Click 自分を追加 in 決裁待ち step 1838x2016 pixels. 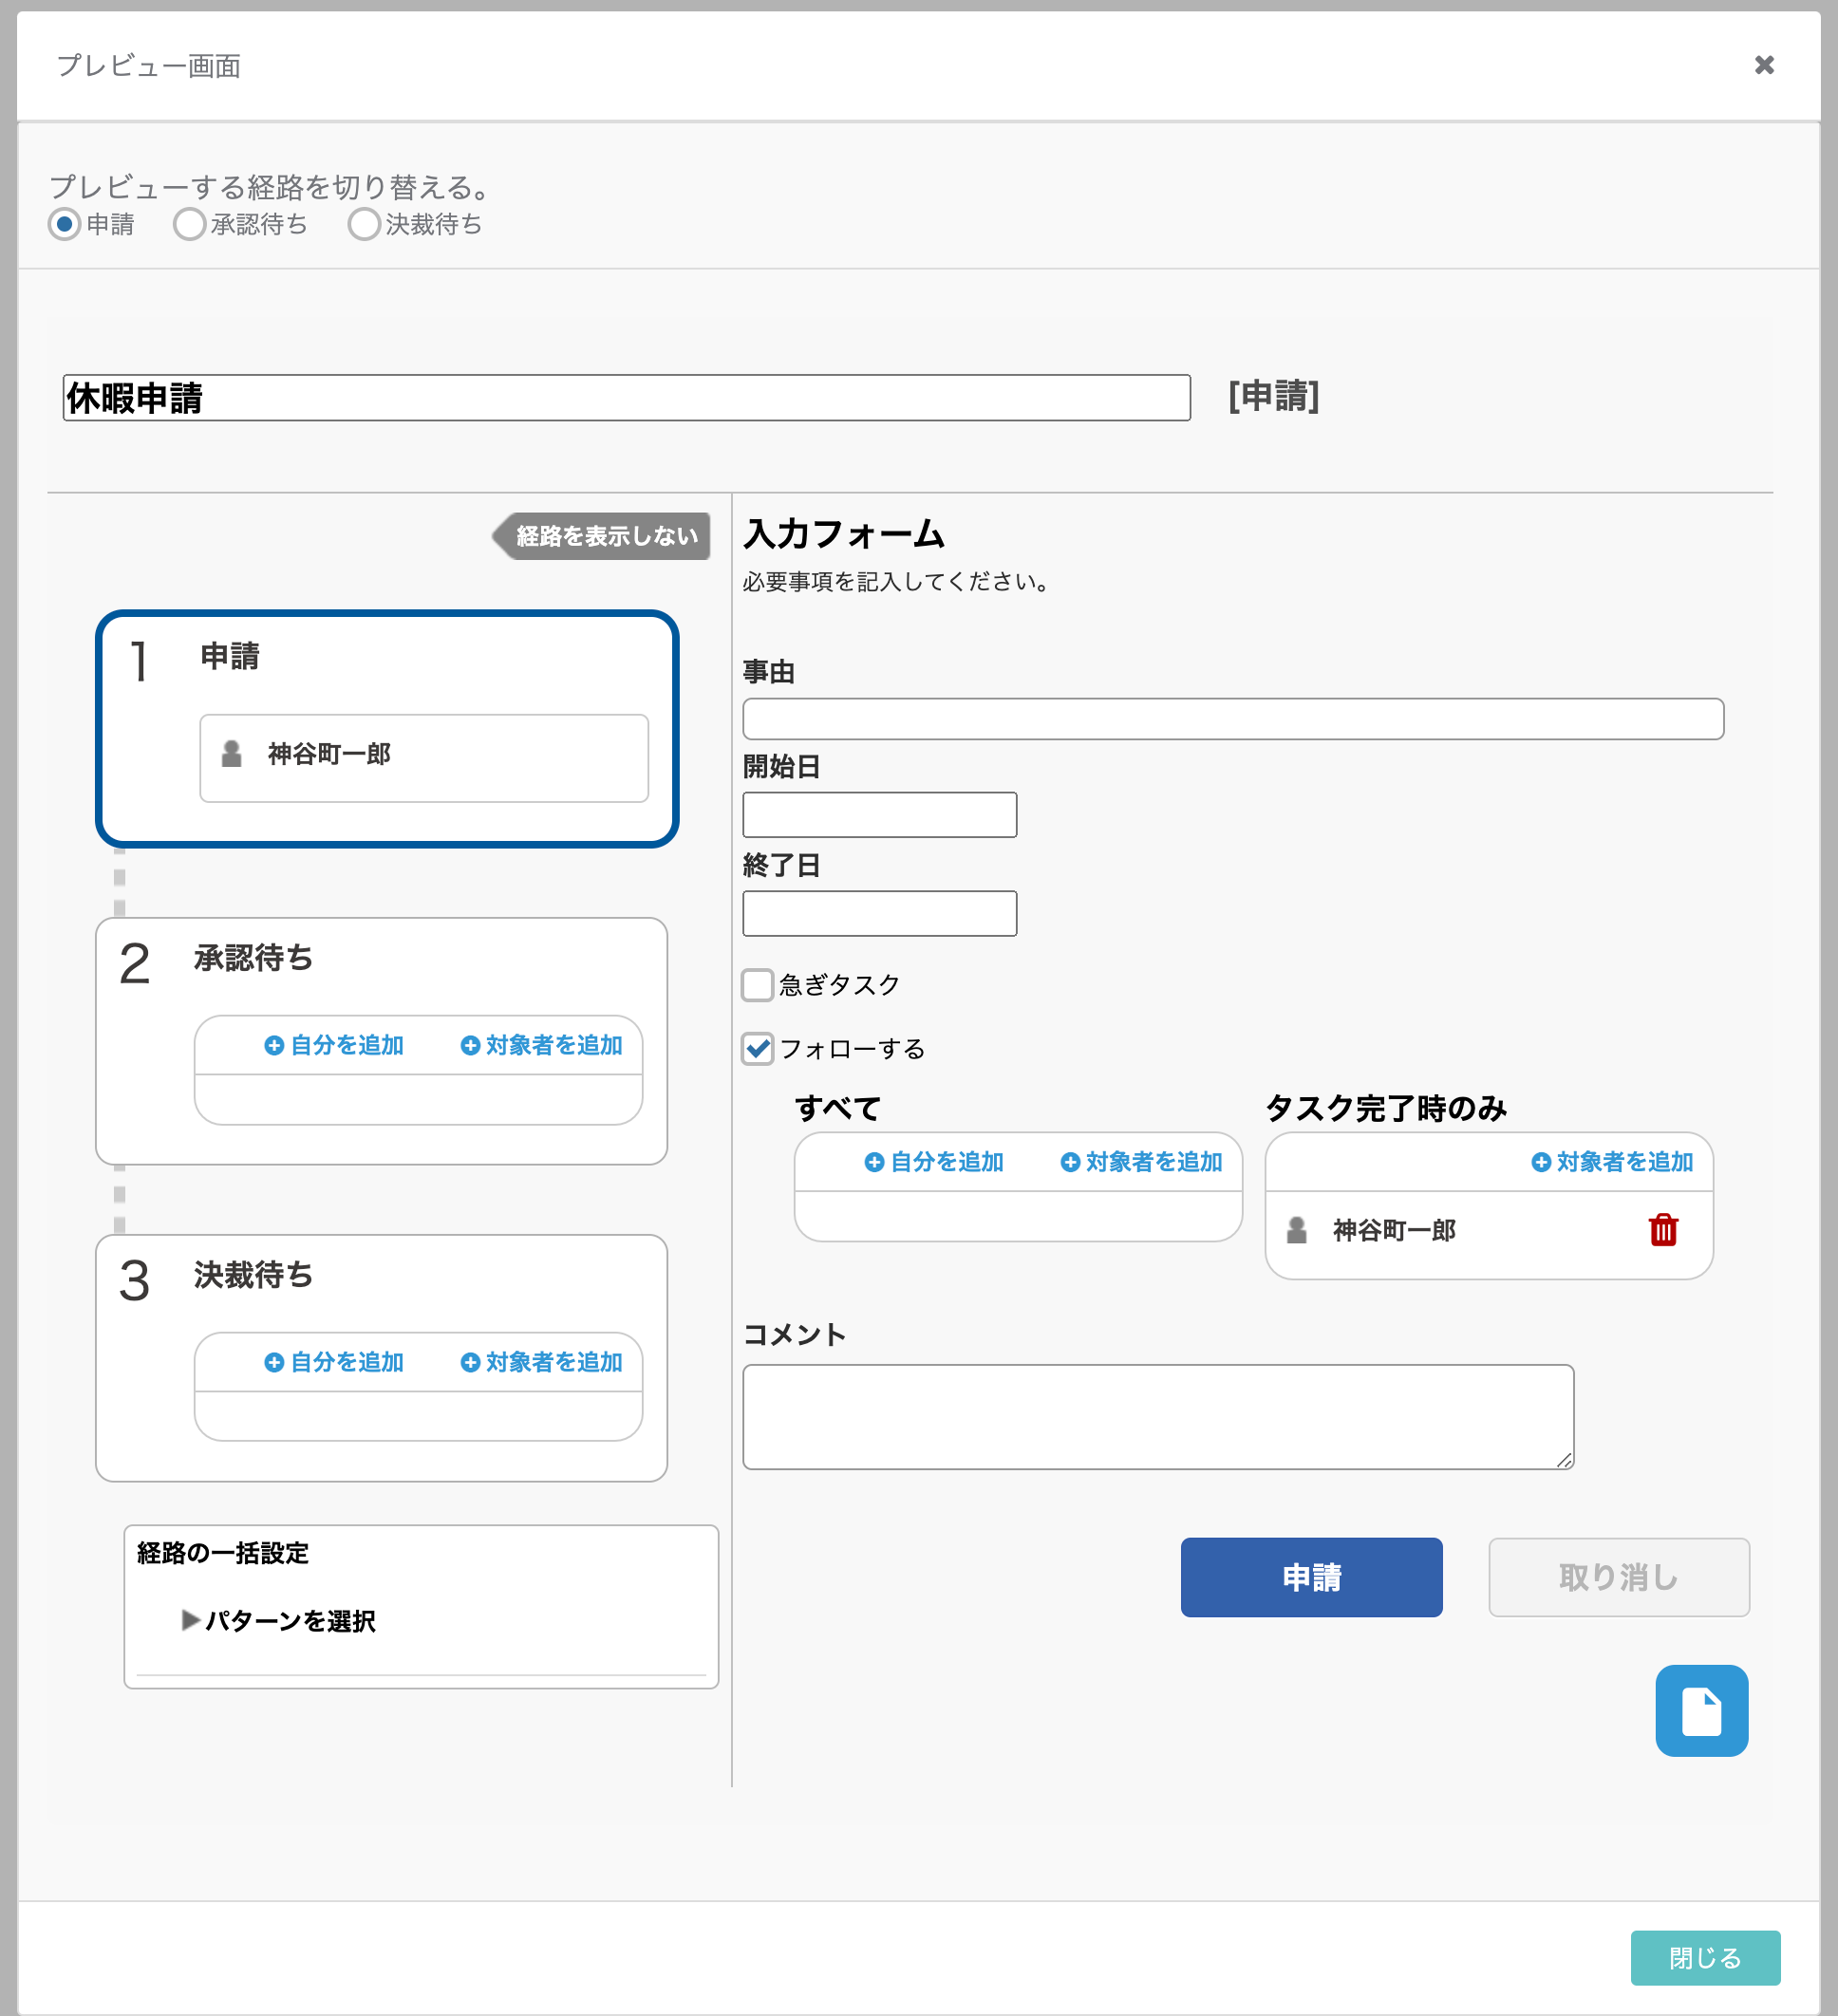pyautogui.click(x=334, y=1361)
